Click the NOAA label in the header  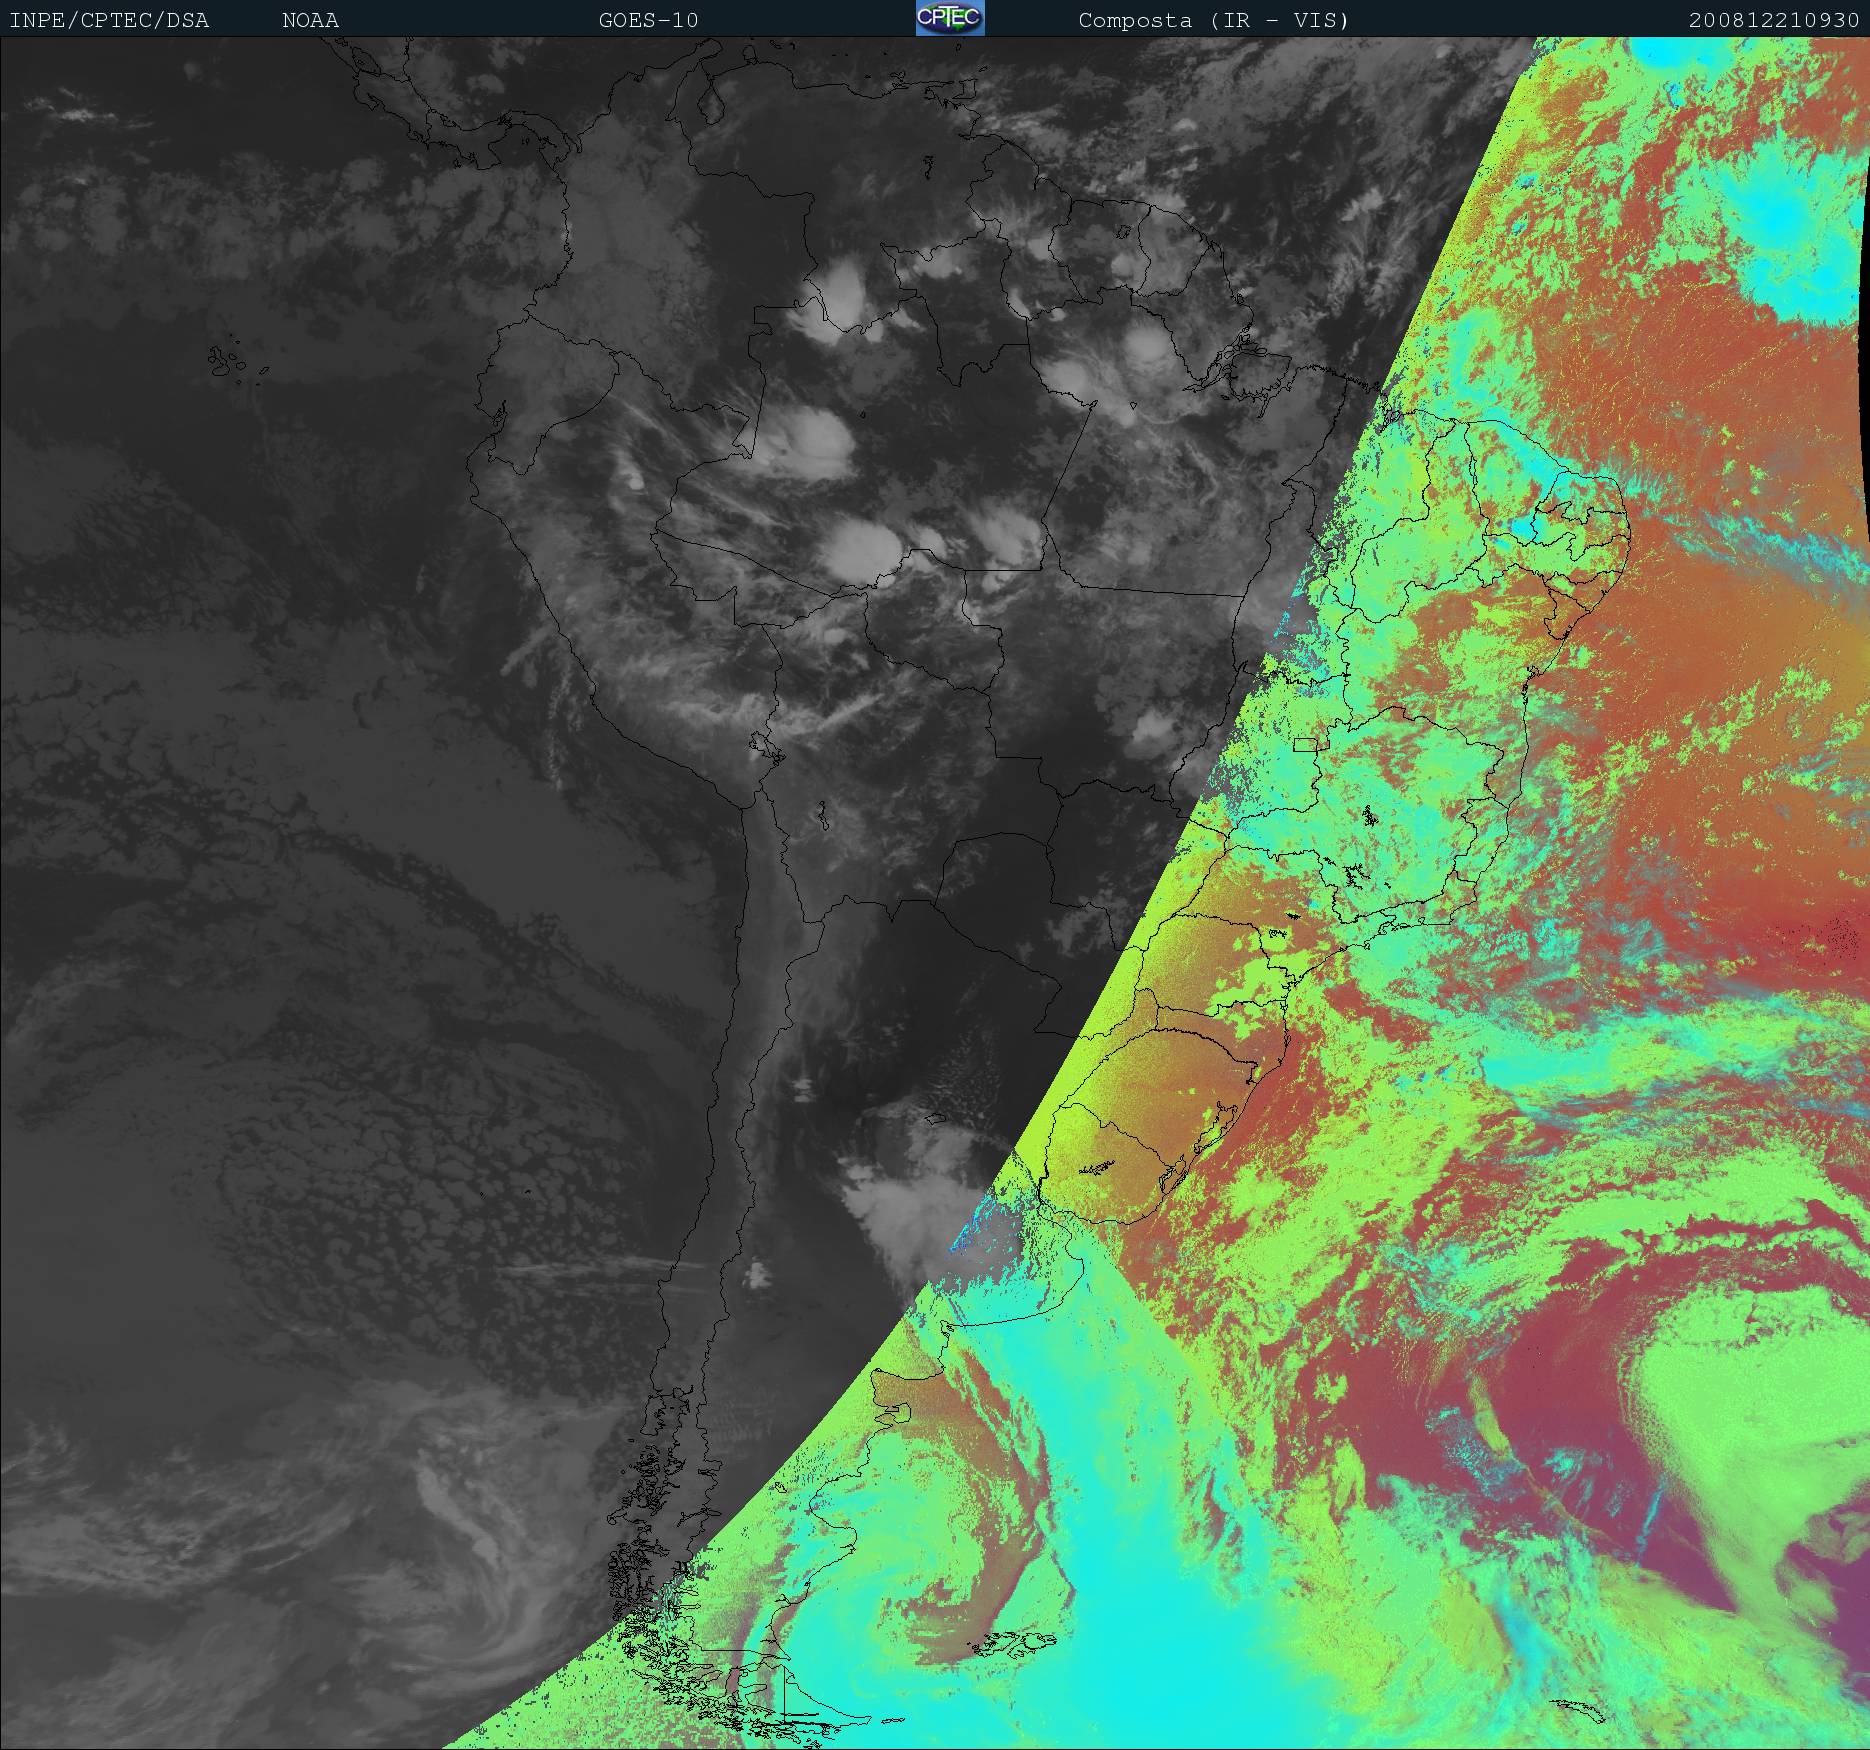click(311, 20)
